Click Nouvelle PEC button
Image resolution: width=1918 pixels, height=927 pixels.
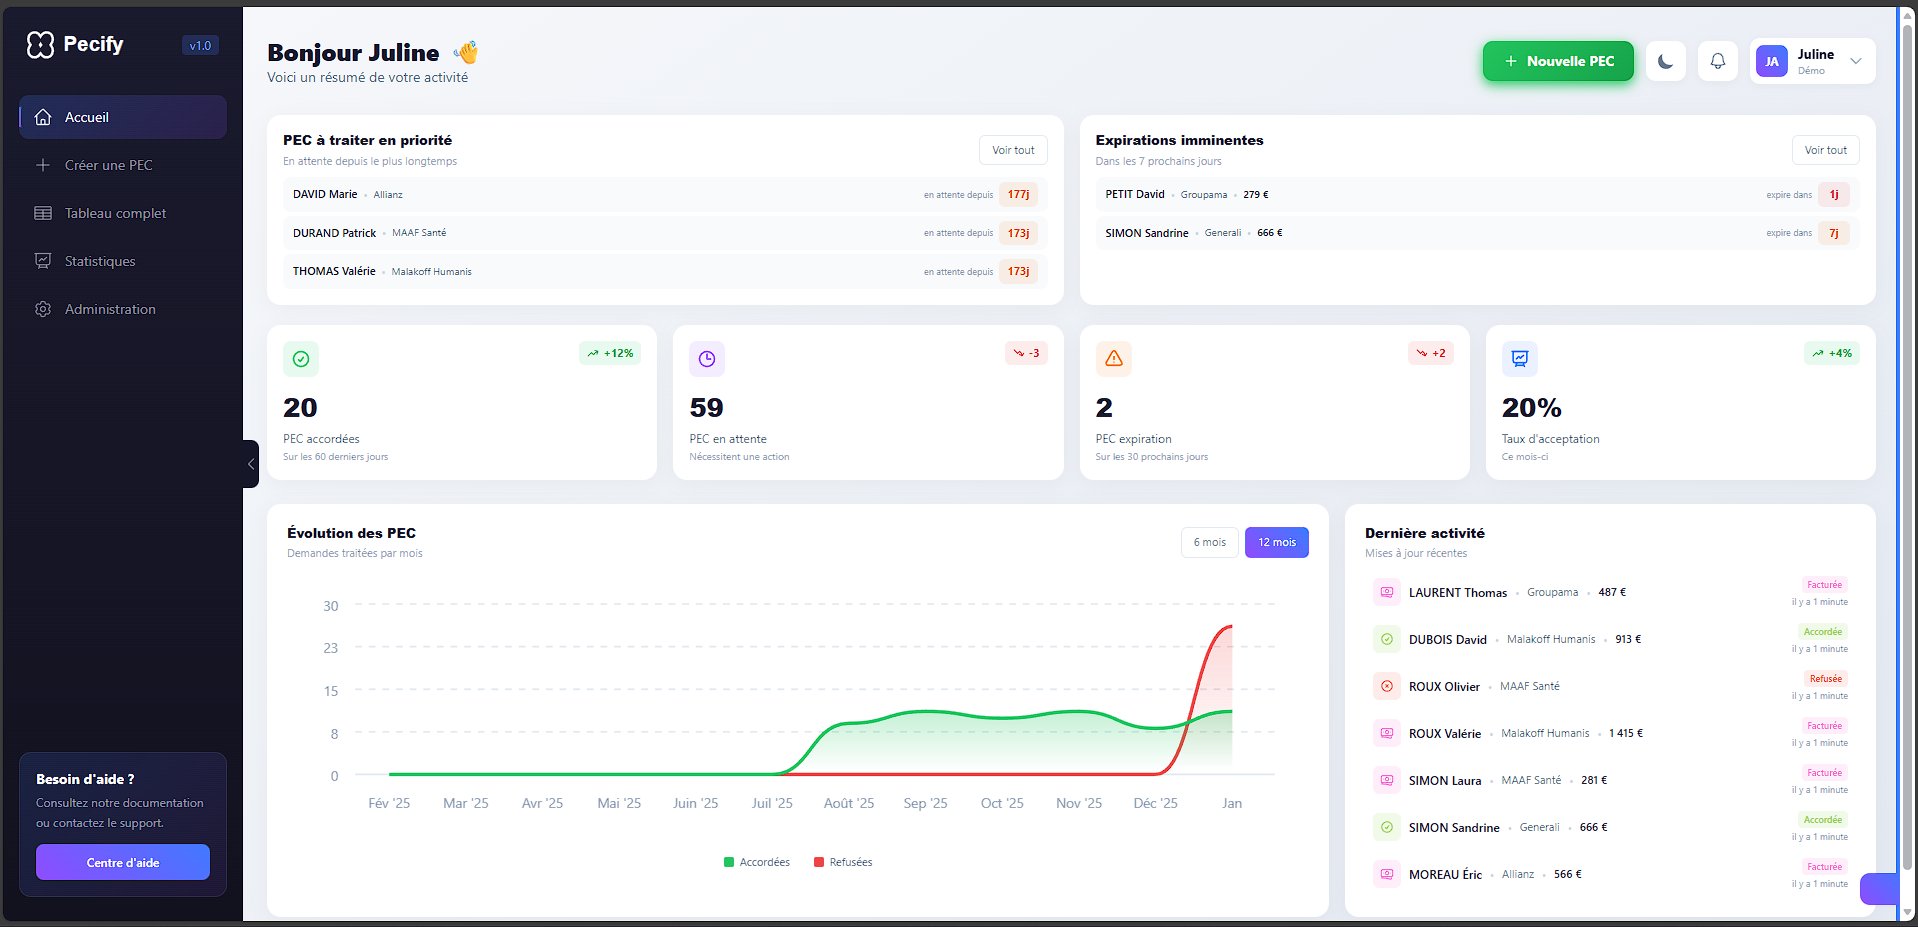pyautogui.click(x=1557, y=61)
